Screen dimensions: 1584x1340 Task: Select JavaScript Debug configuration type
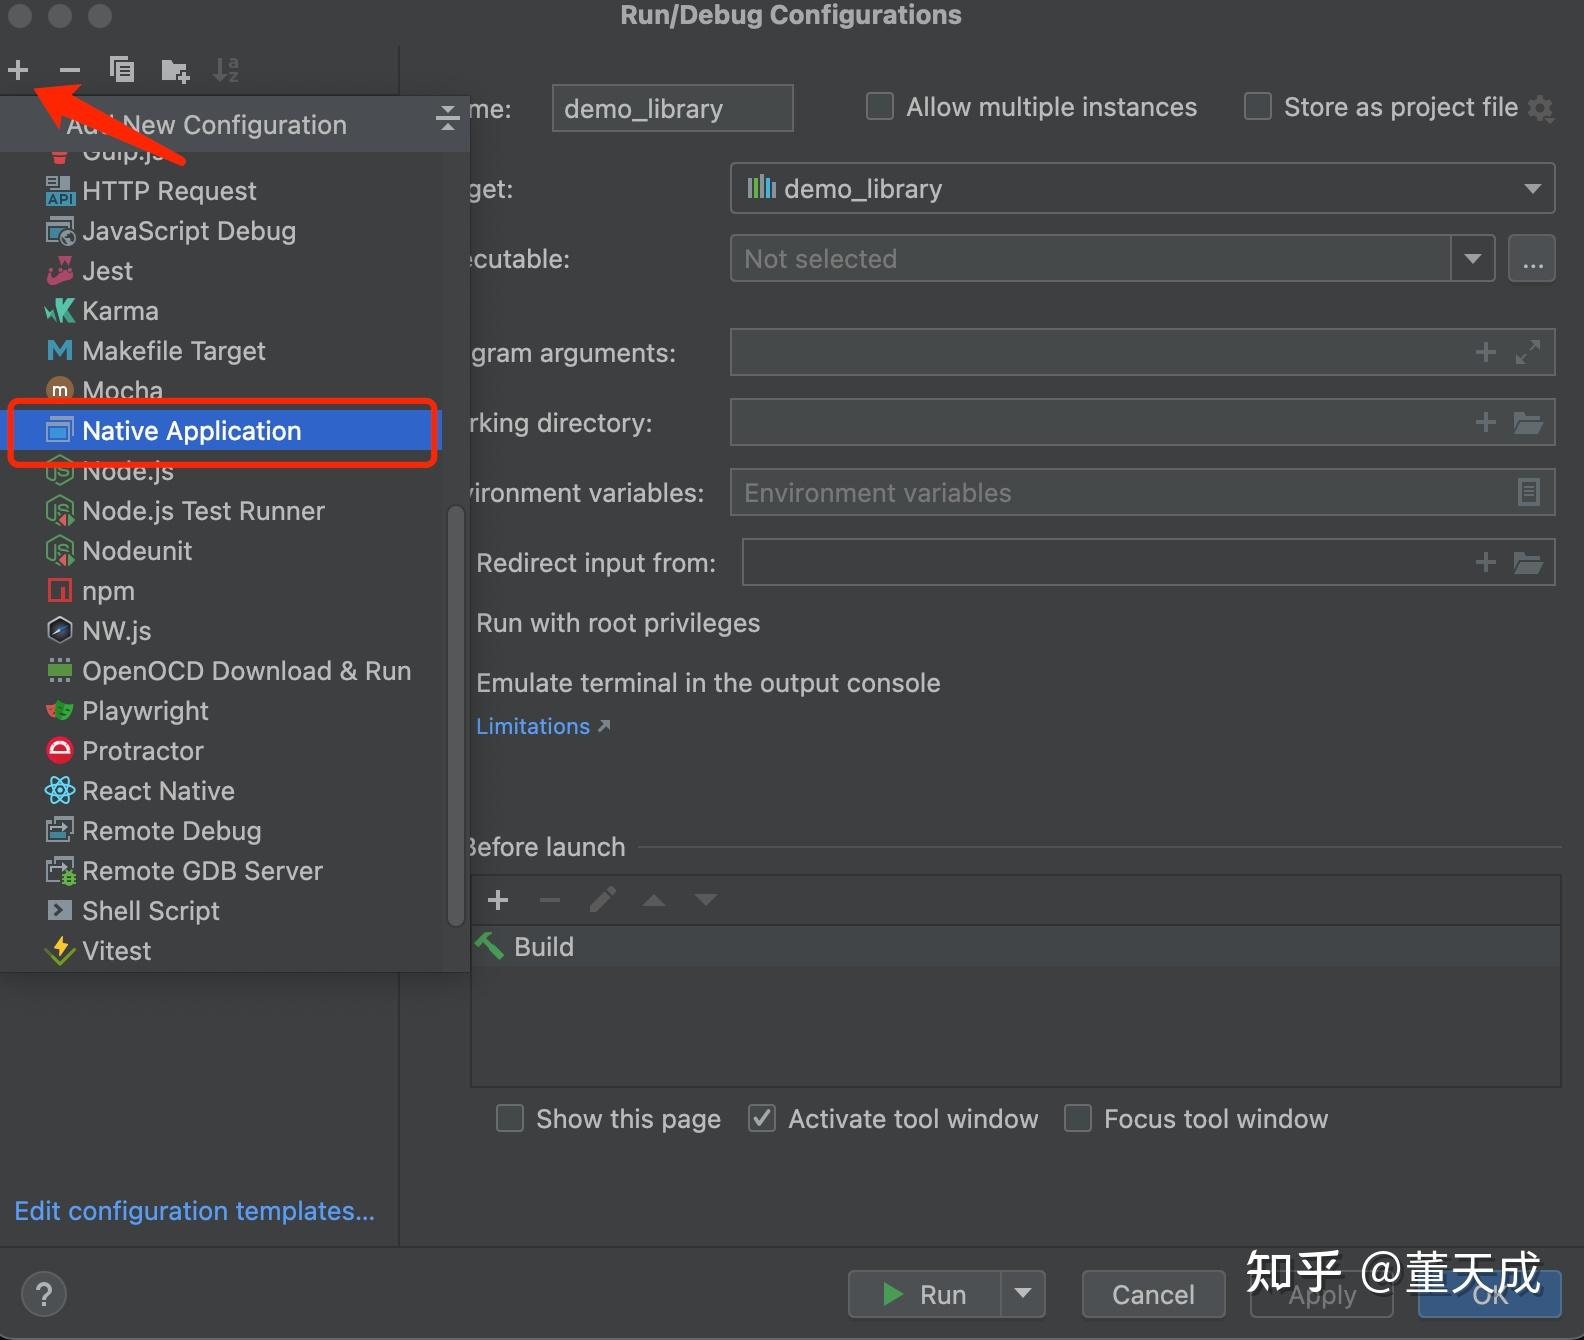click(x=221, y=231)
